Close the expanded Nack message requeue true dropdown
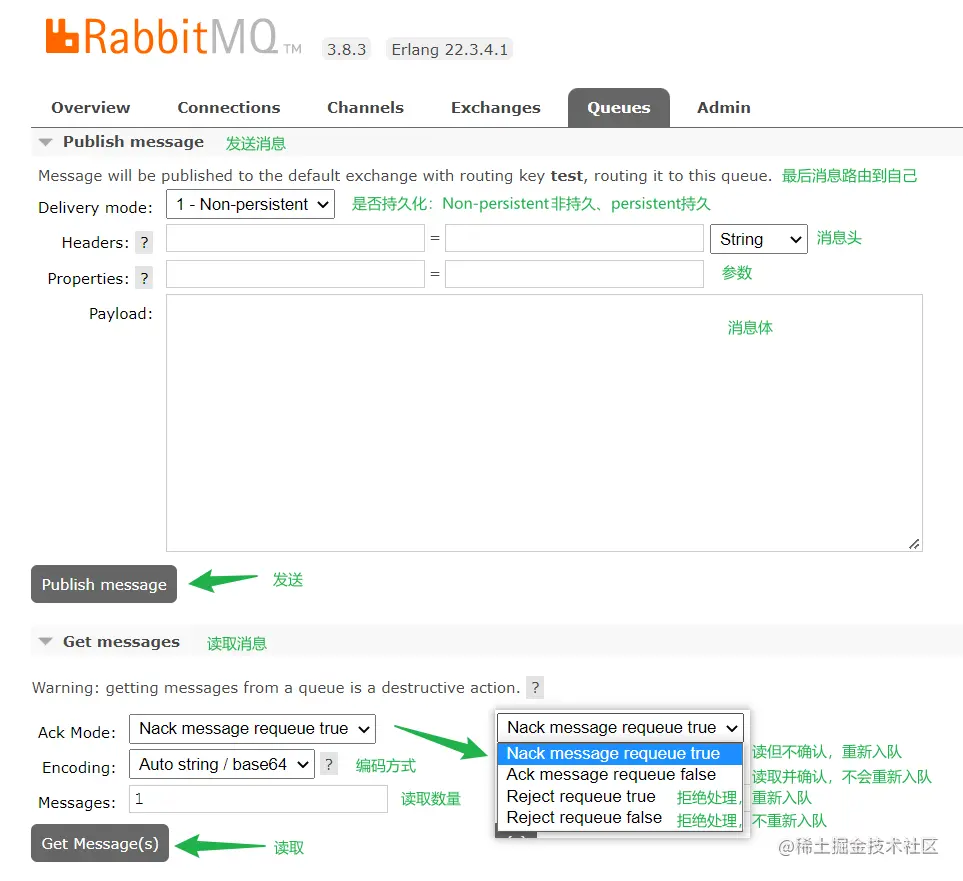The height and width of the screenshot is (881, 963). pyautogui.click(x=620, y=727)
